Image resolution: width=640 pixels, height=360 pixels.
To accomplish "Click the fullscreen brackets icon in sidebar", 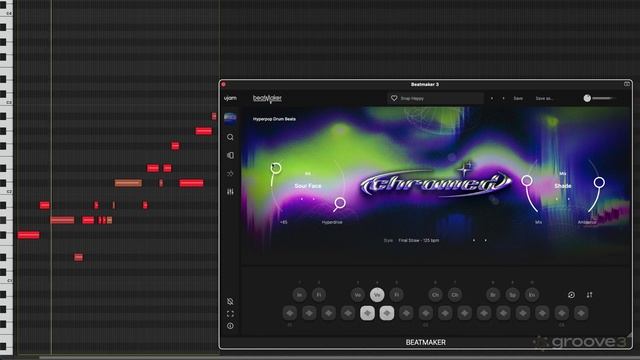I will click(230, 314).
